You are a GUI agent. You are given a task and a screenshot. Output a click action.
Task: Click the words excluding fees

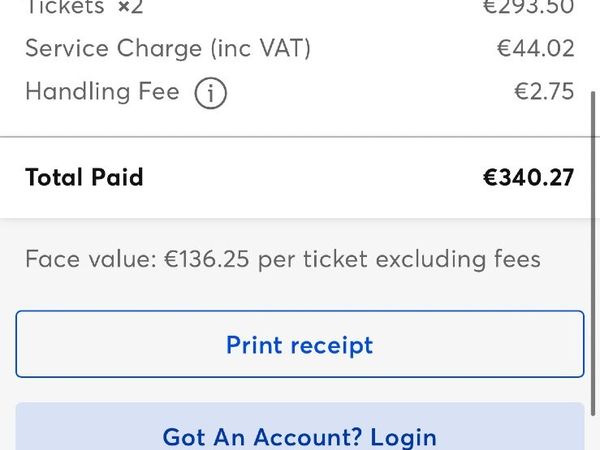tap(458, 259)
